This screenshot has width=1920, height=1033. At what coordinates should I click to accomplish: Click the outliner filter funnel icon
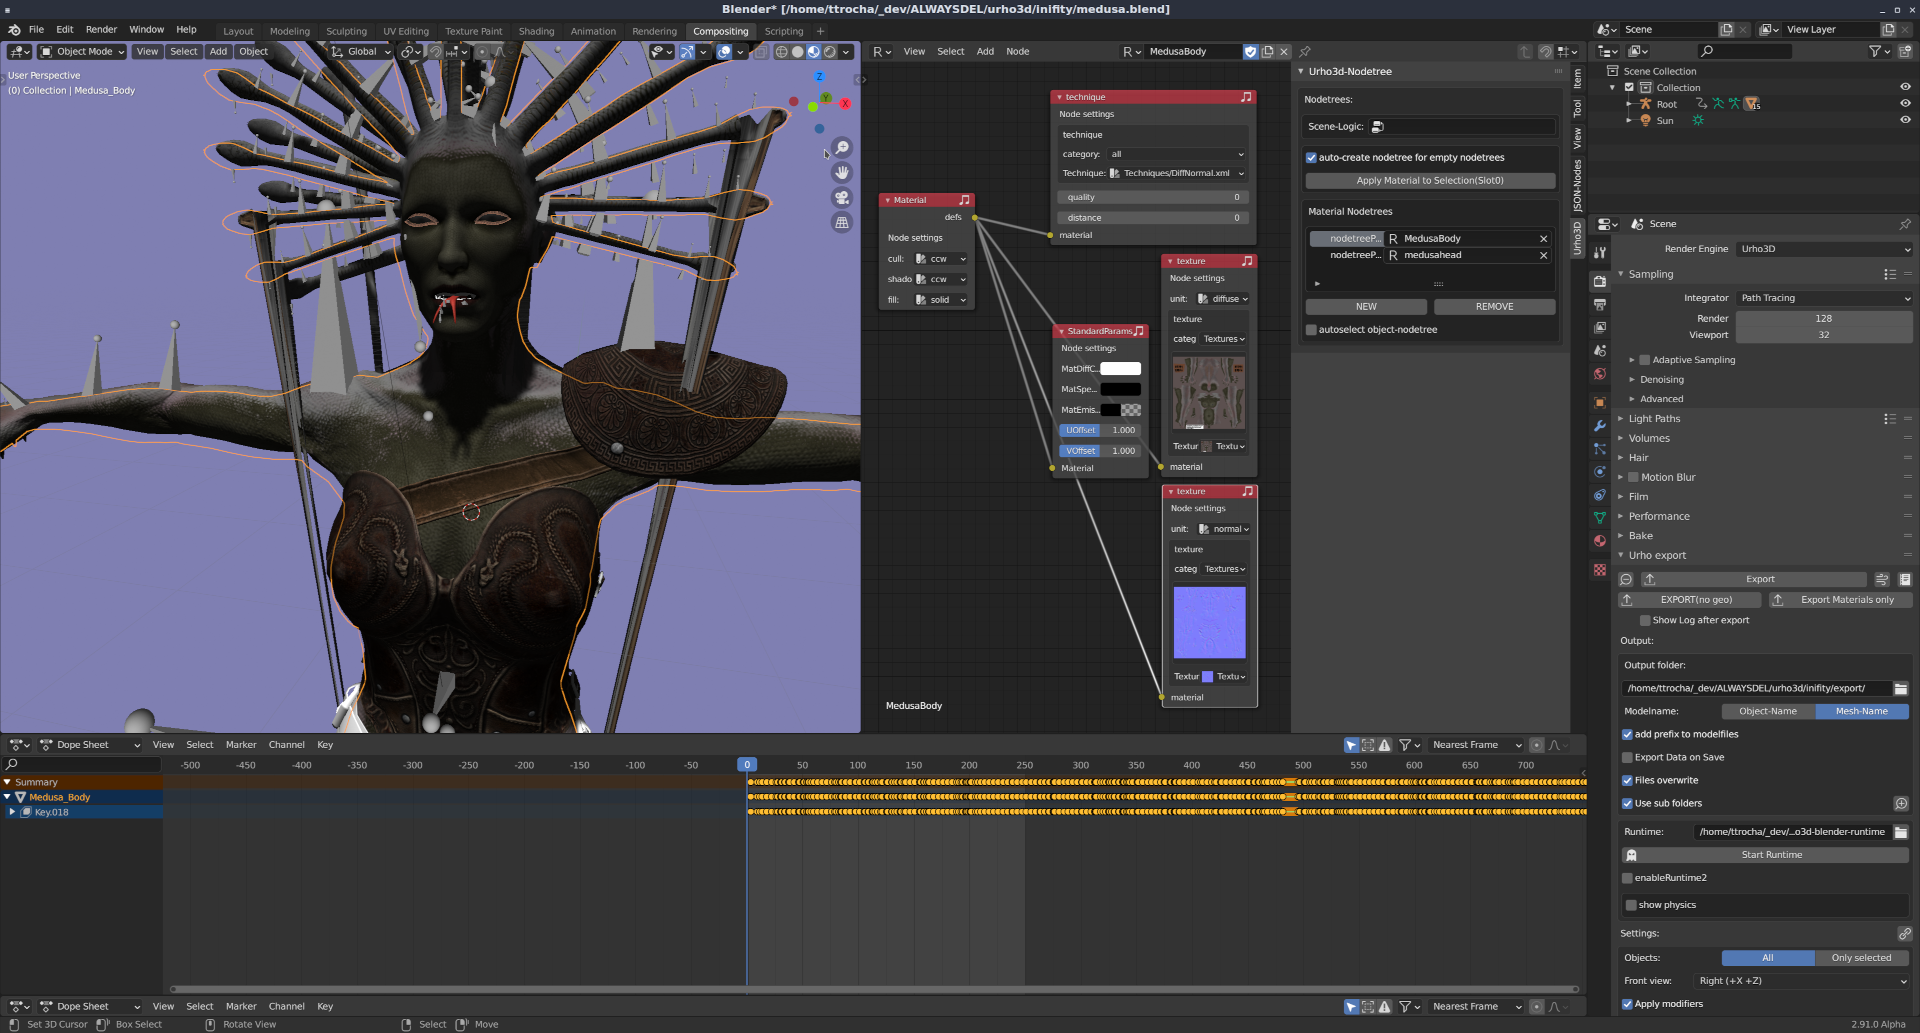coord(1875,51)
